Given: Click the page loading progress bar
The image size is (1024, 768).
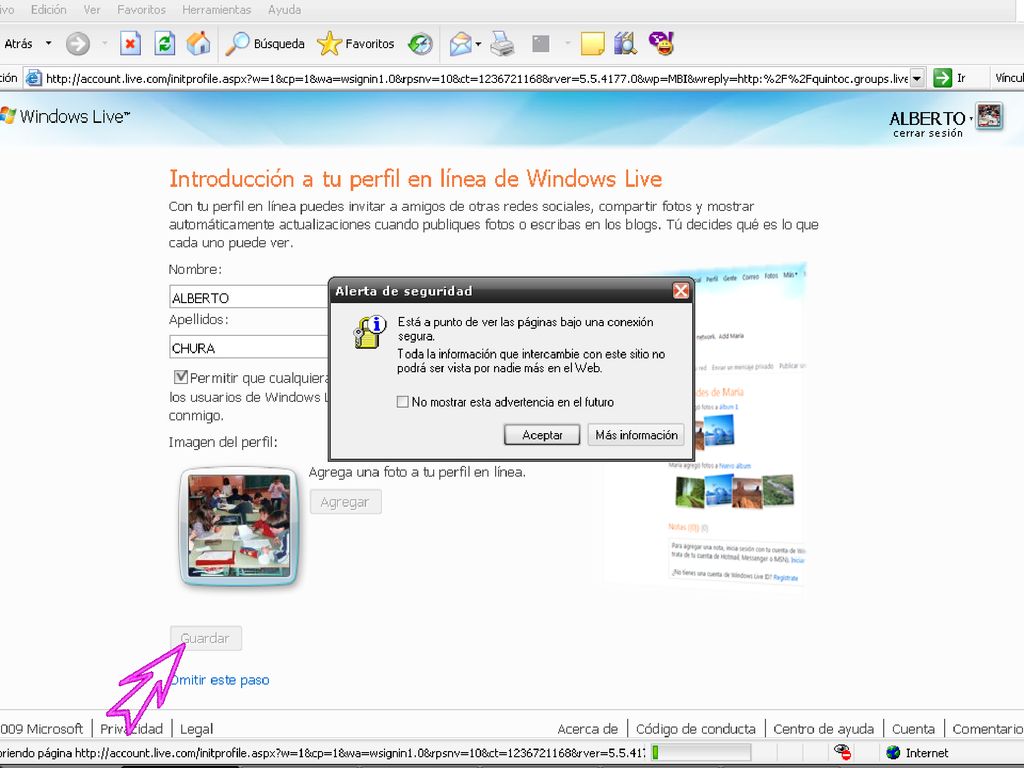Looking at the screenshot, I should tap(700, 752).
